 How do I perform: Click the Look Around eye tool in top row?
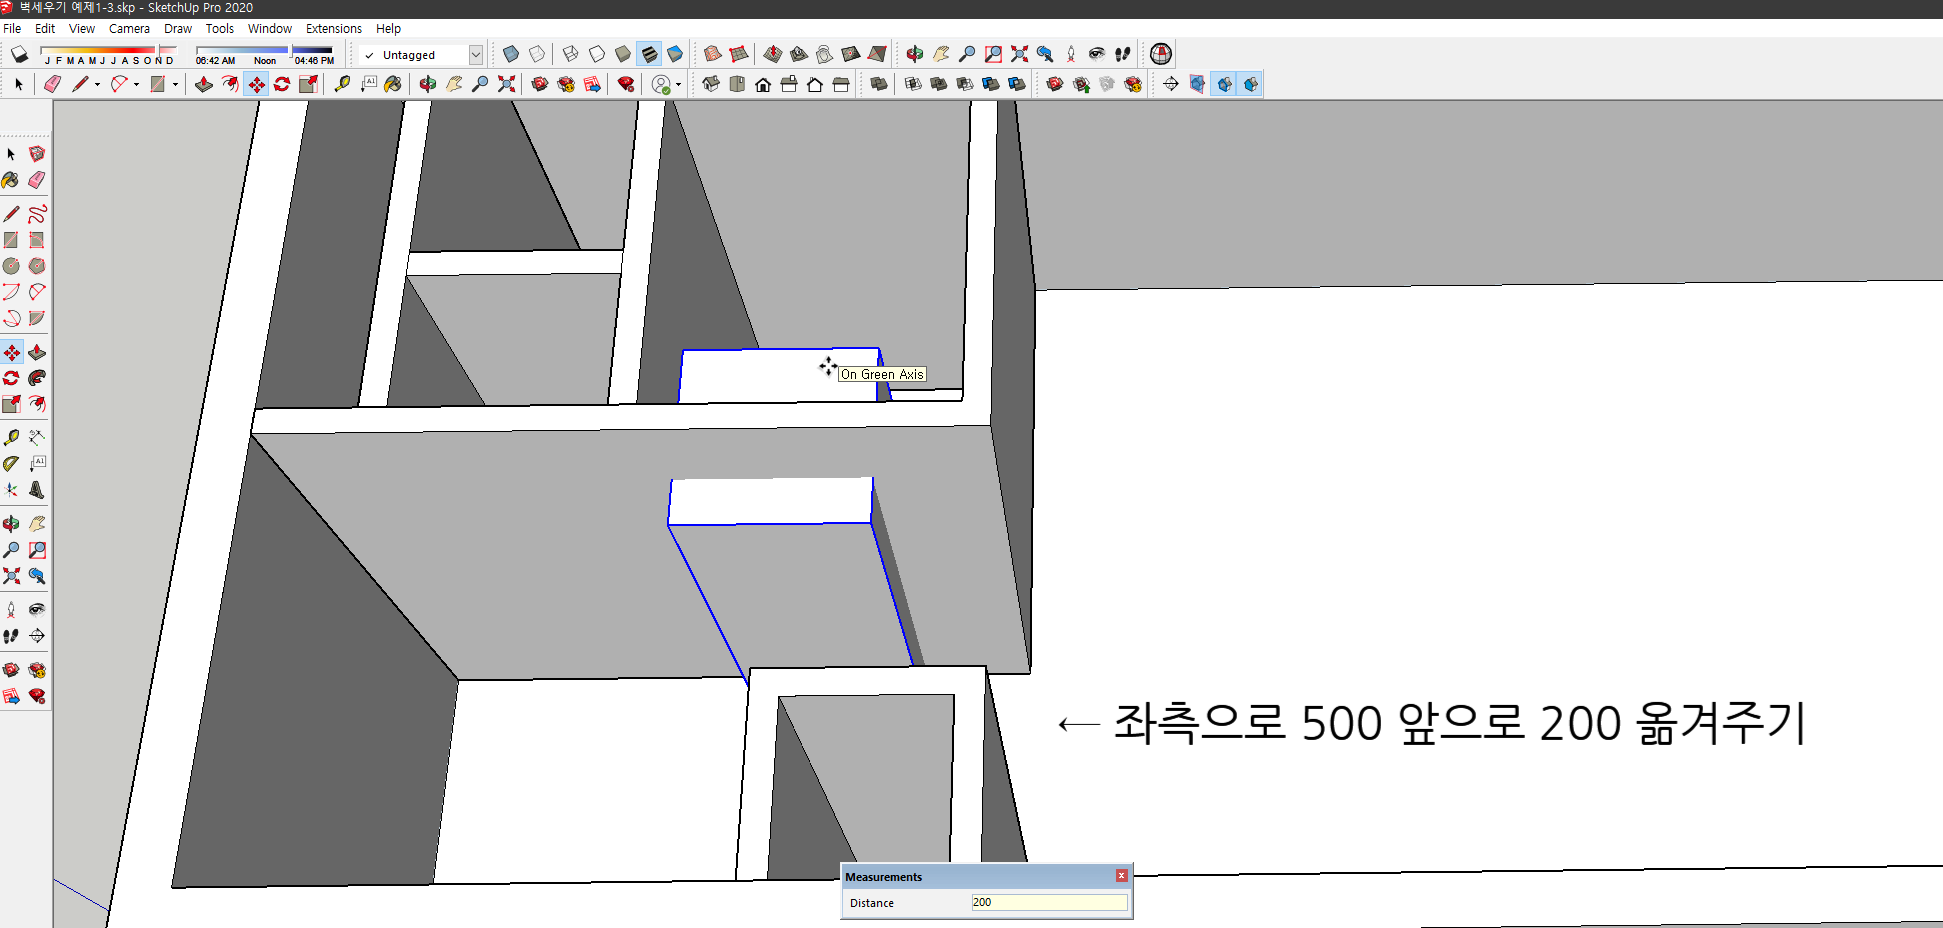pyautogui.click(x=1097, y=54)
